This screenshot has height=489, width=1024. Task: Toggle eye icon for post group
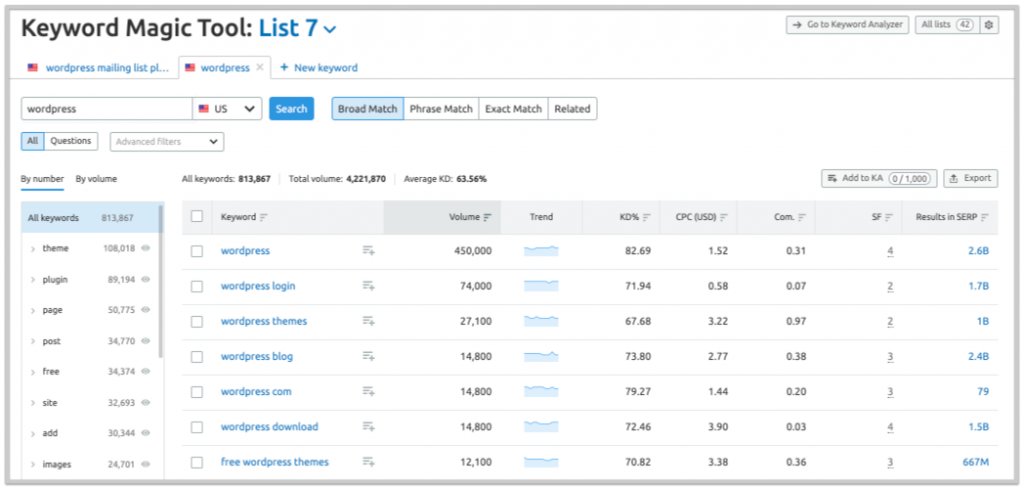(146, 341)
